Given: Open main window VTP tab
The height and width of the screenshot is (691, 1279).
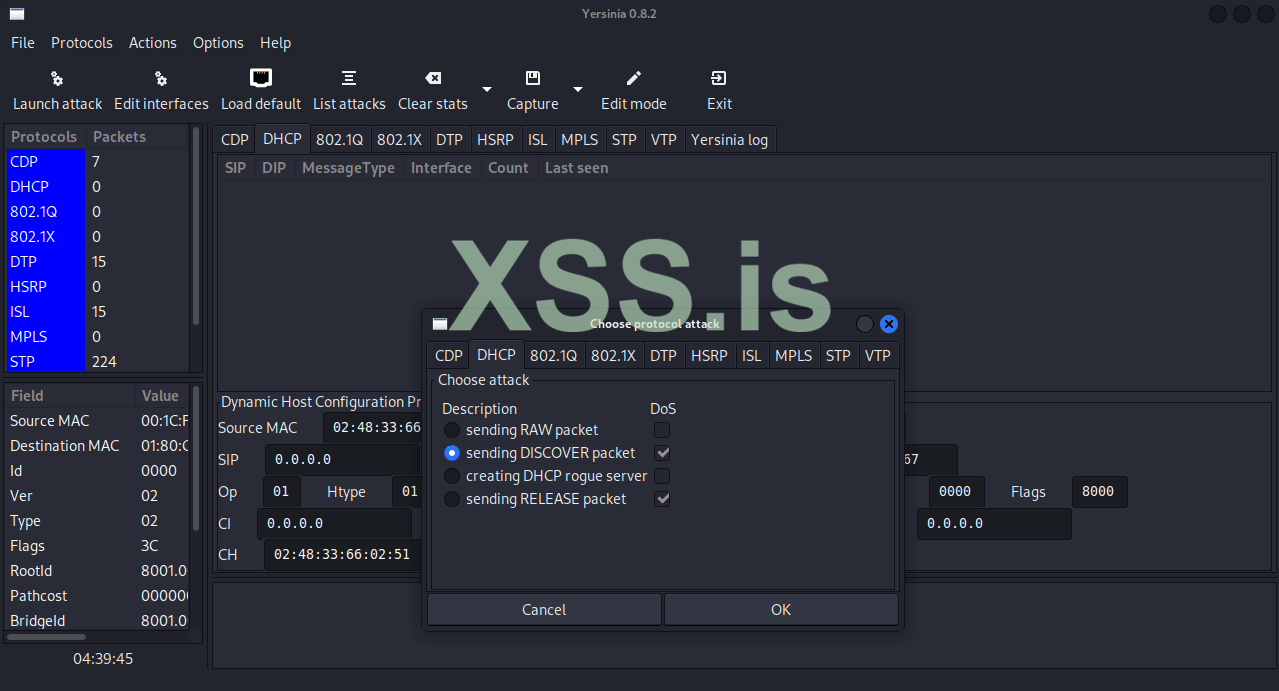Looking at the screenshot, I should [x=663, y=139].
